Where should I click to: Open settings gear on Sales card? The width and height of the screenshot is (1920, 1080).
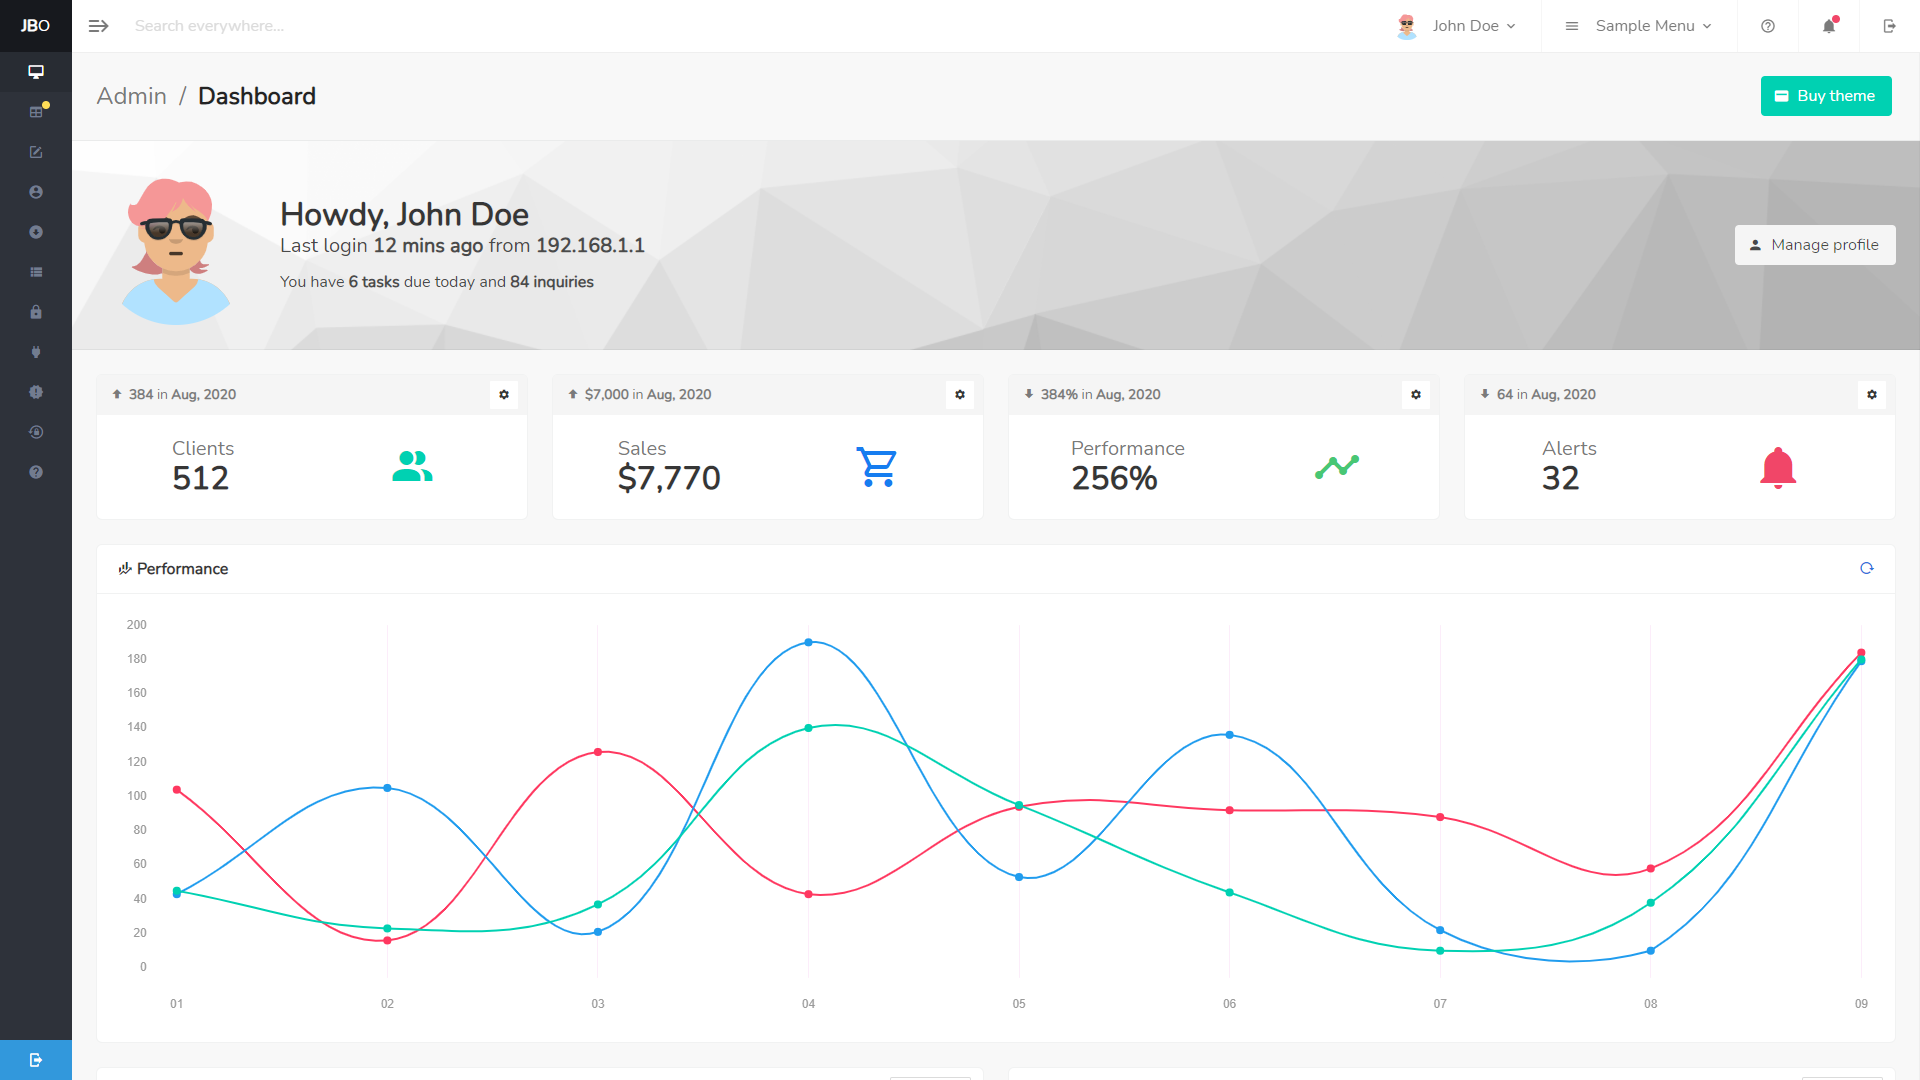960,395
